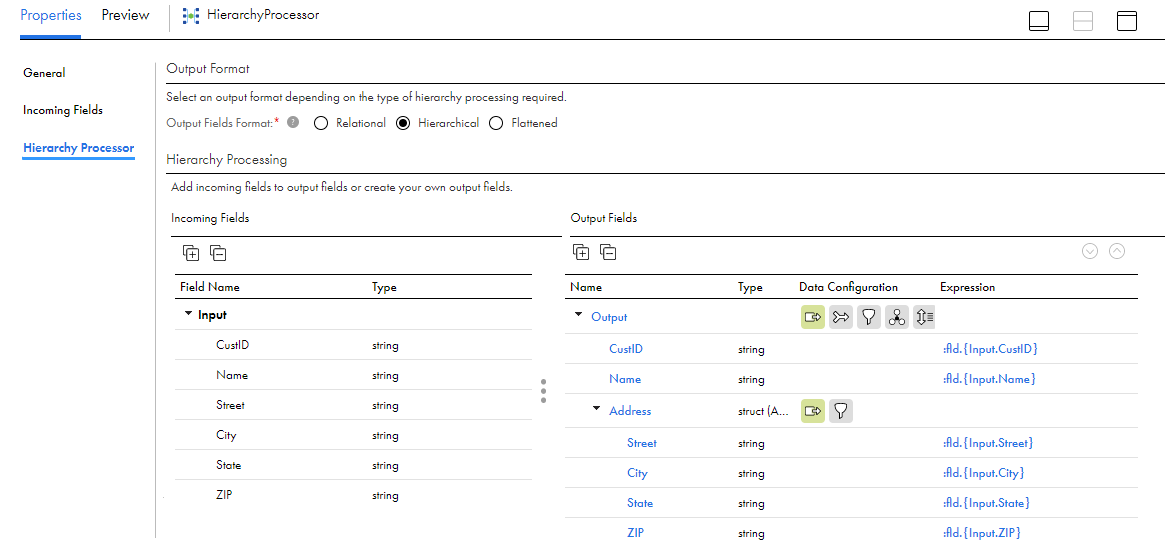Image resolution: width=1165 pixels, height=555 pixels.
Task: Open the General section
Action: click(x=44, y=73)
